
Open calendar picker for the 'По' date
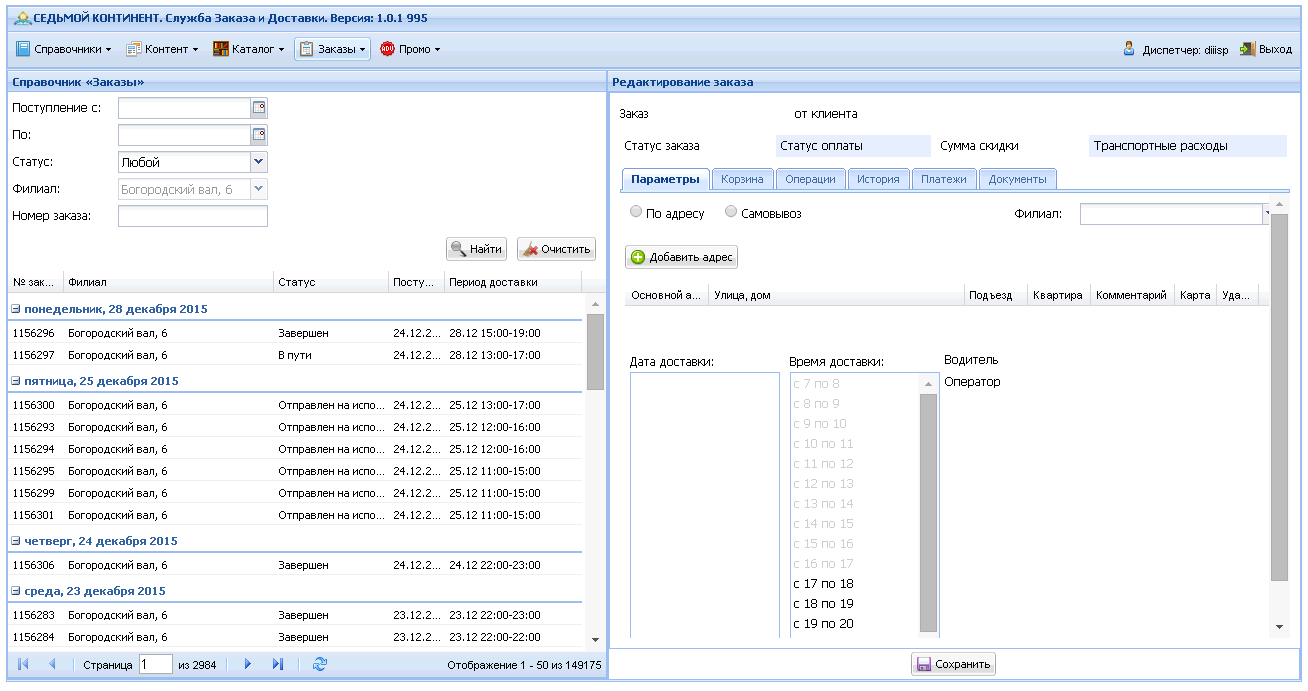(259, 135)
